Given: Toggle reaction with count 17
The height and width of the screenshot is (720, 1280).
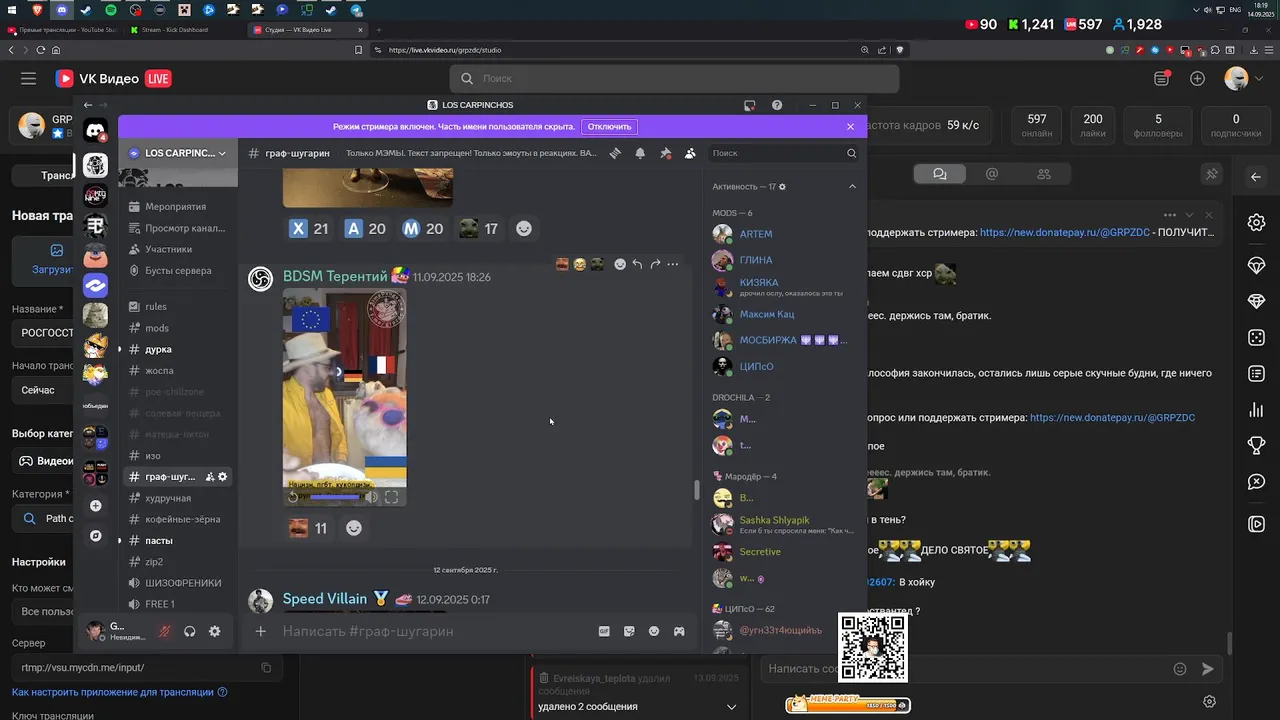Looking at the screenshot, I should coord(478,228).
